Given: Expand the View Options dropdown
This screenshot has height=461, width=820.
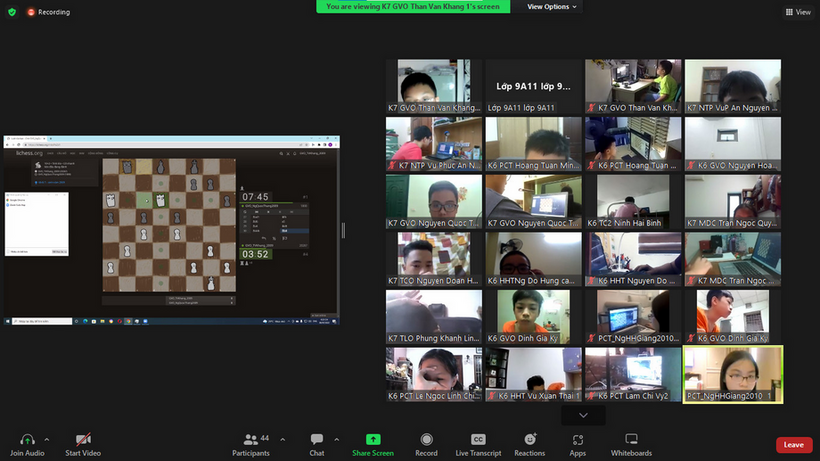Looking at the screenshot, I should tap(552, 7).
